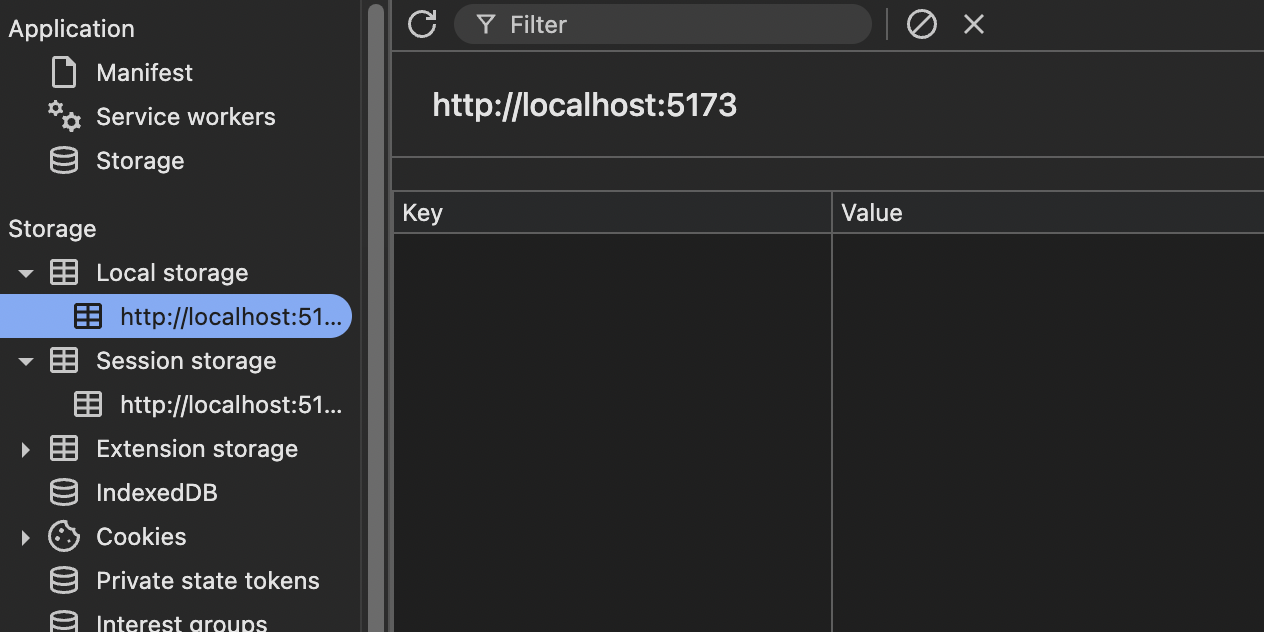Click the Cookies icon in sidebar
Screen dimensions: 1264x632
click(x=64, y=537)
